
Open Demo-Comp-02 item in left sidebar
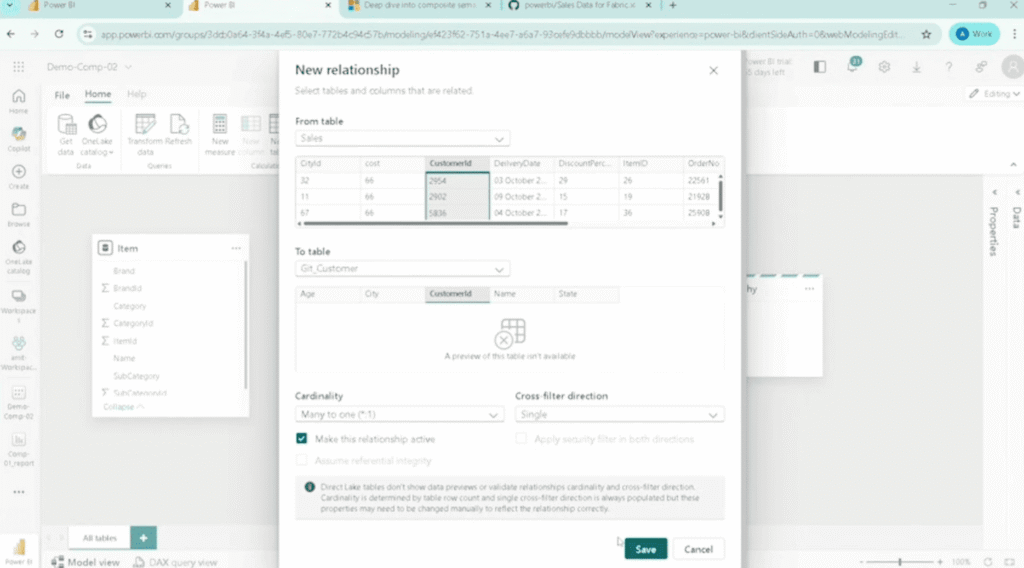pyautogui.click(x=18, y=403)
